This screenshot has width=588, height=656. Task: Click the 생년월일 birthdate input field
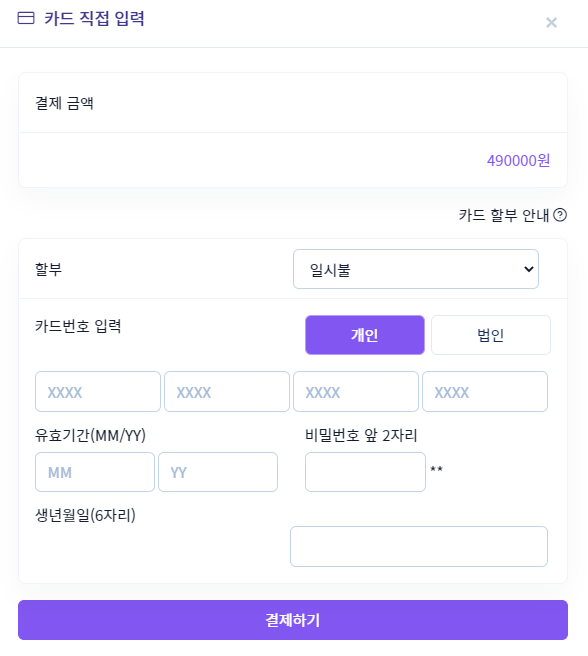(419, 546)
